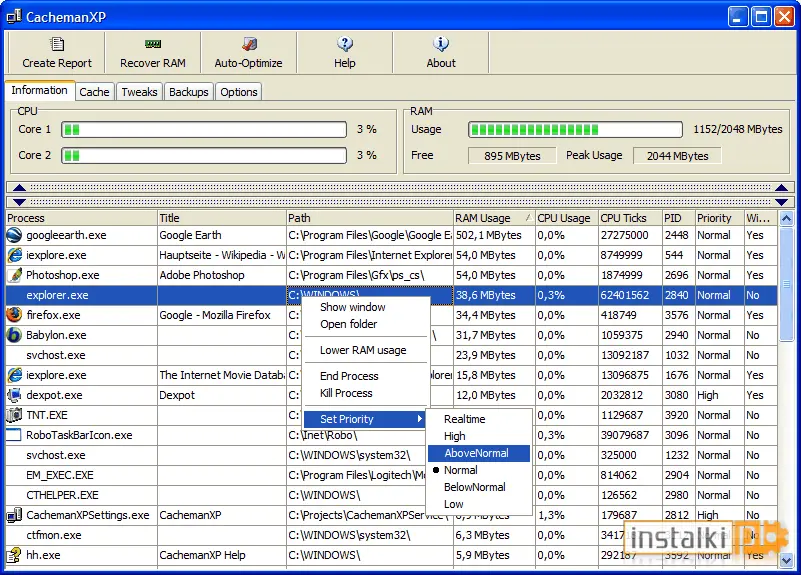Sort by RAM Usage column header
Viewport: 801px width, 575px height.
click(494, 218)
